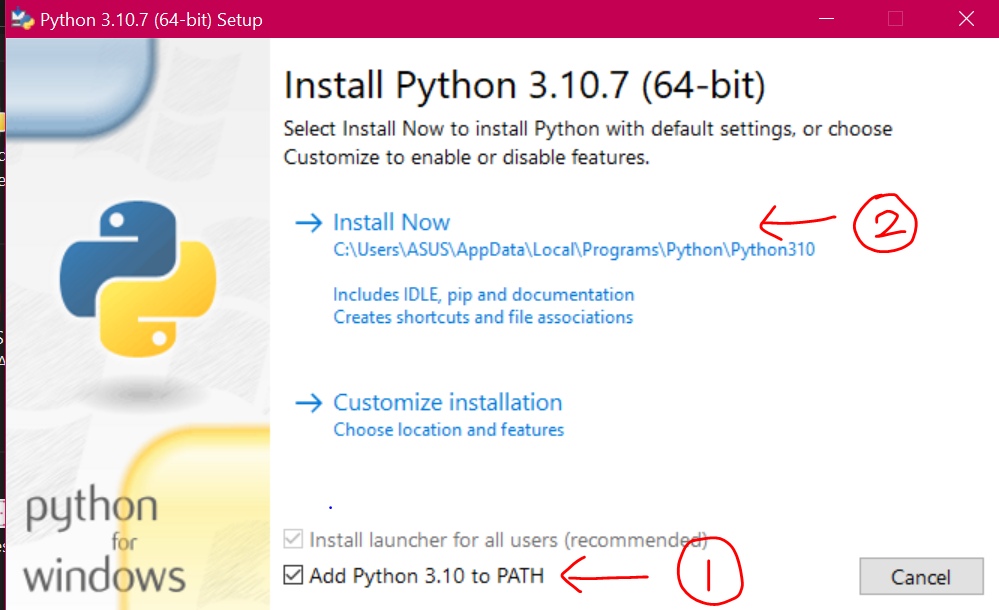The height and width of the screenshot is (610, 999).
Task: Click the Cancel button
Action: [x=921, y=577]
